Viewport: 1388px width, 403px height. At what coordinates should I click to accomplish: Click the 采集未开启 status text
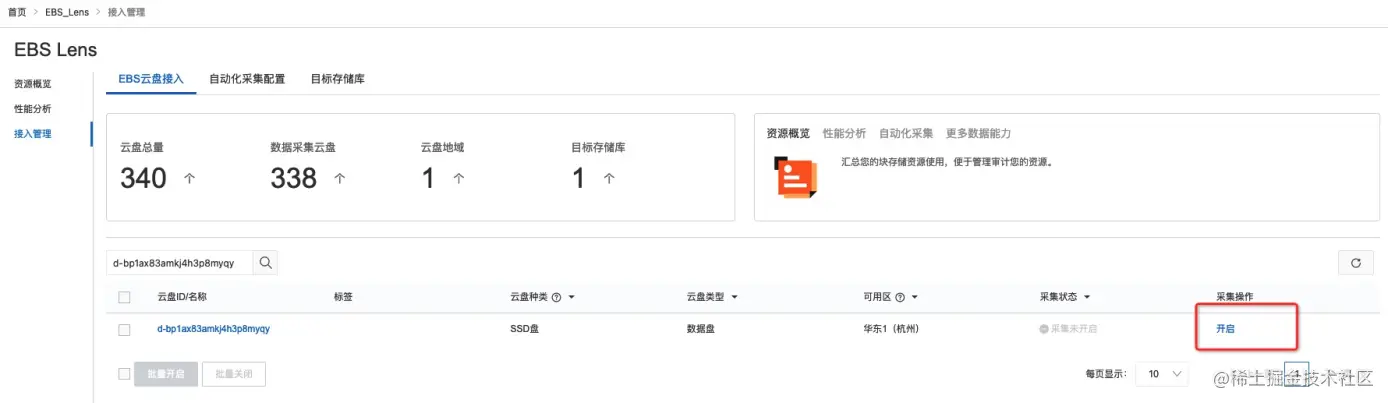coord(1073,329)
